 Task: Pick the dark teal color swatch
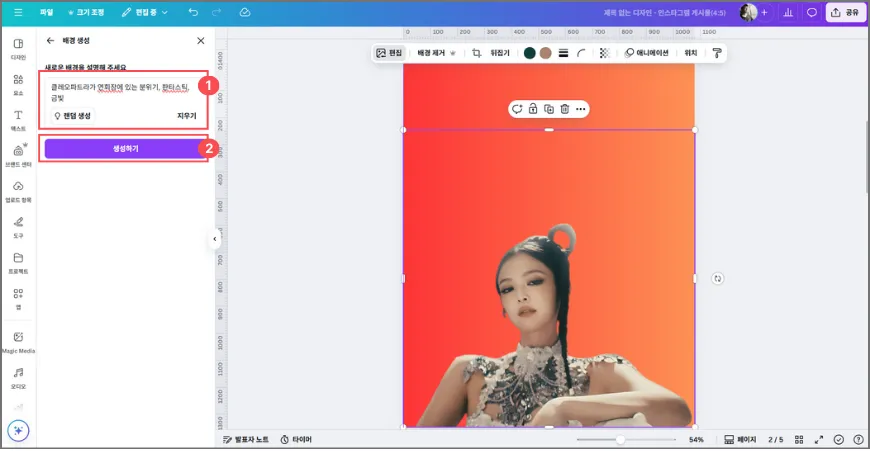point(529,53)
